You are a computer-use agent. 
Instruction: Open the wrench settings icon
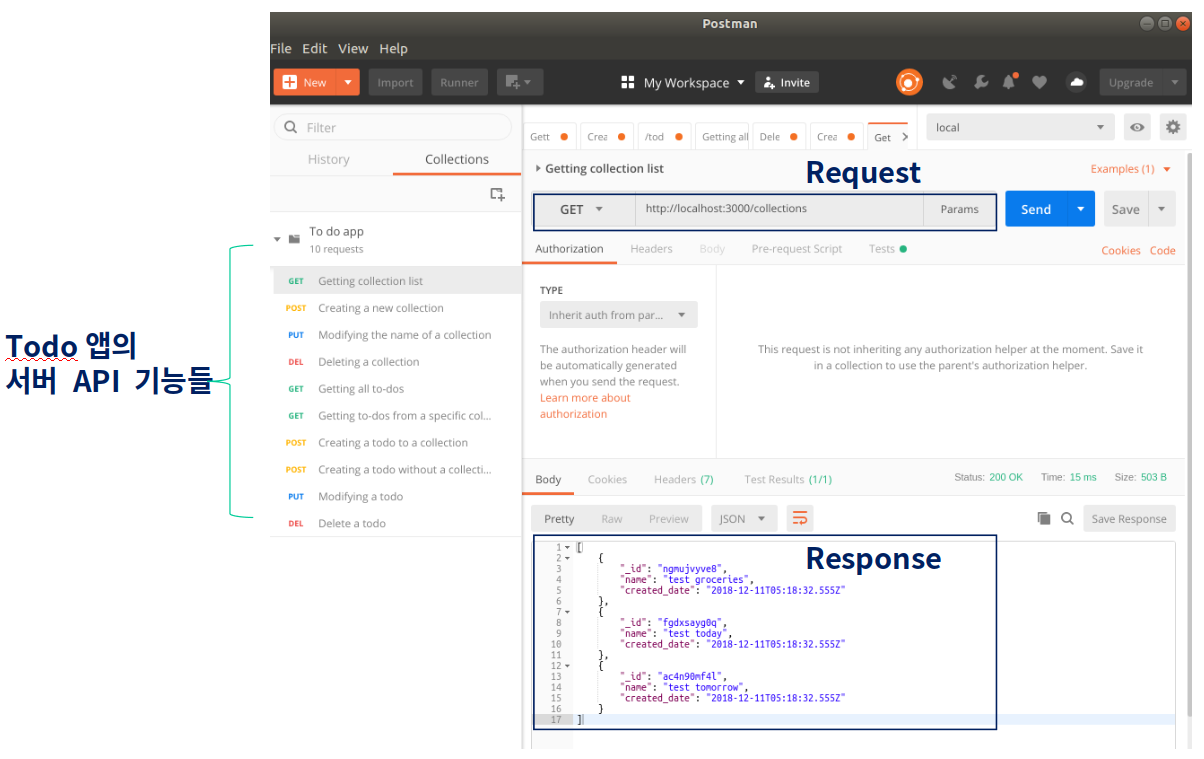tap(981, 83)
